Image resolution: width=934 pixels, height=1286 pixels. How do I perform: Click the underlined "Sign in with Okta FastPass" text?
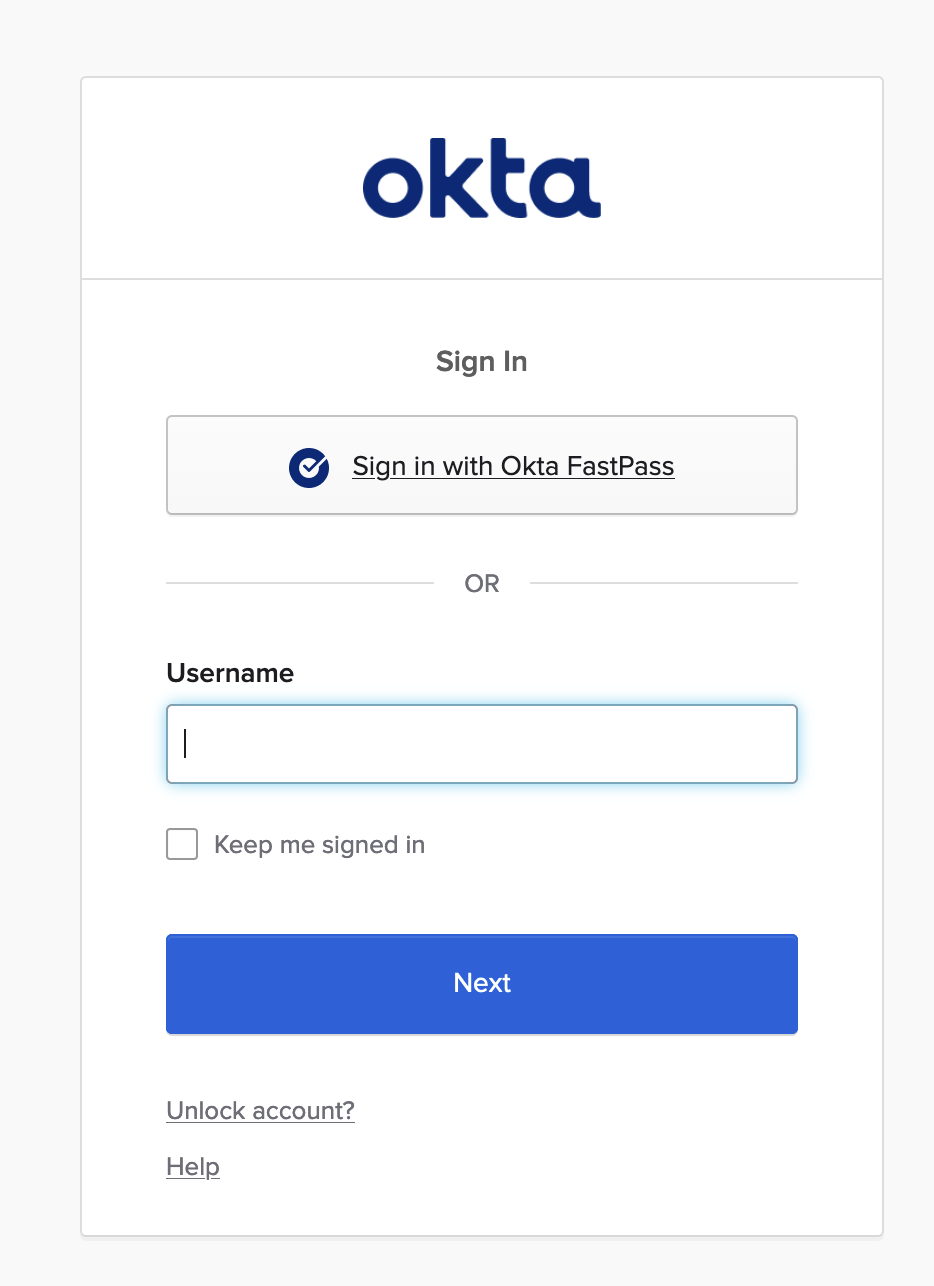click(513, 467)
